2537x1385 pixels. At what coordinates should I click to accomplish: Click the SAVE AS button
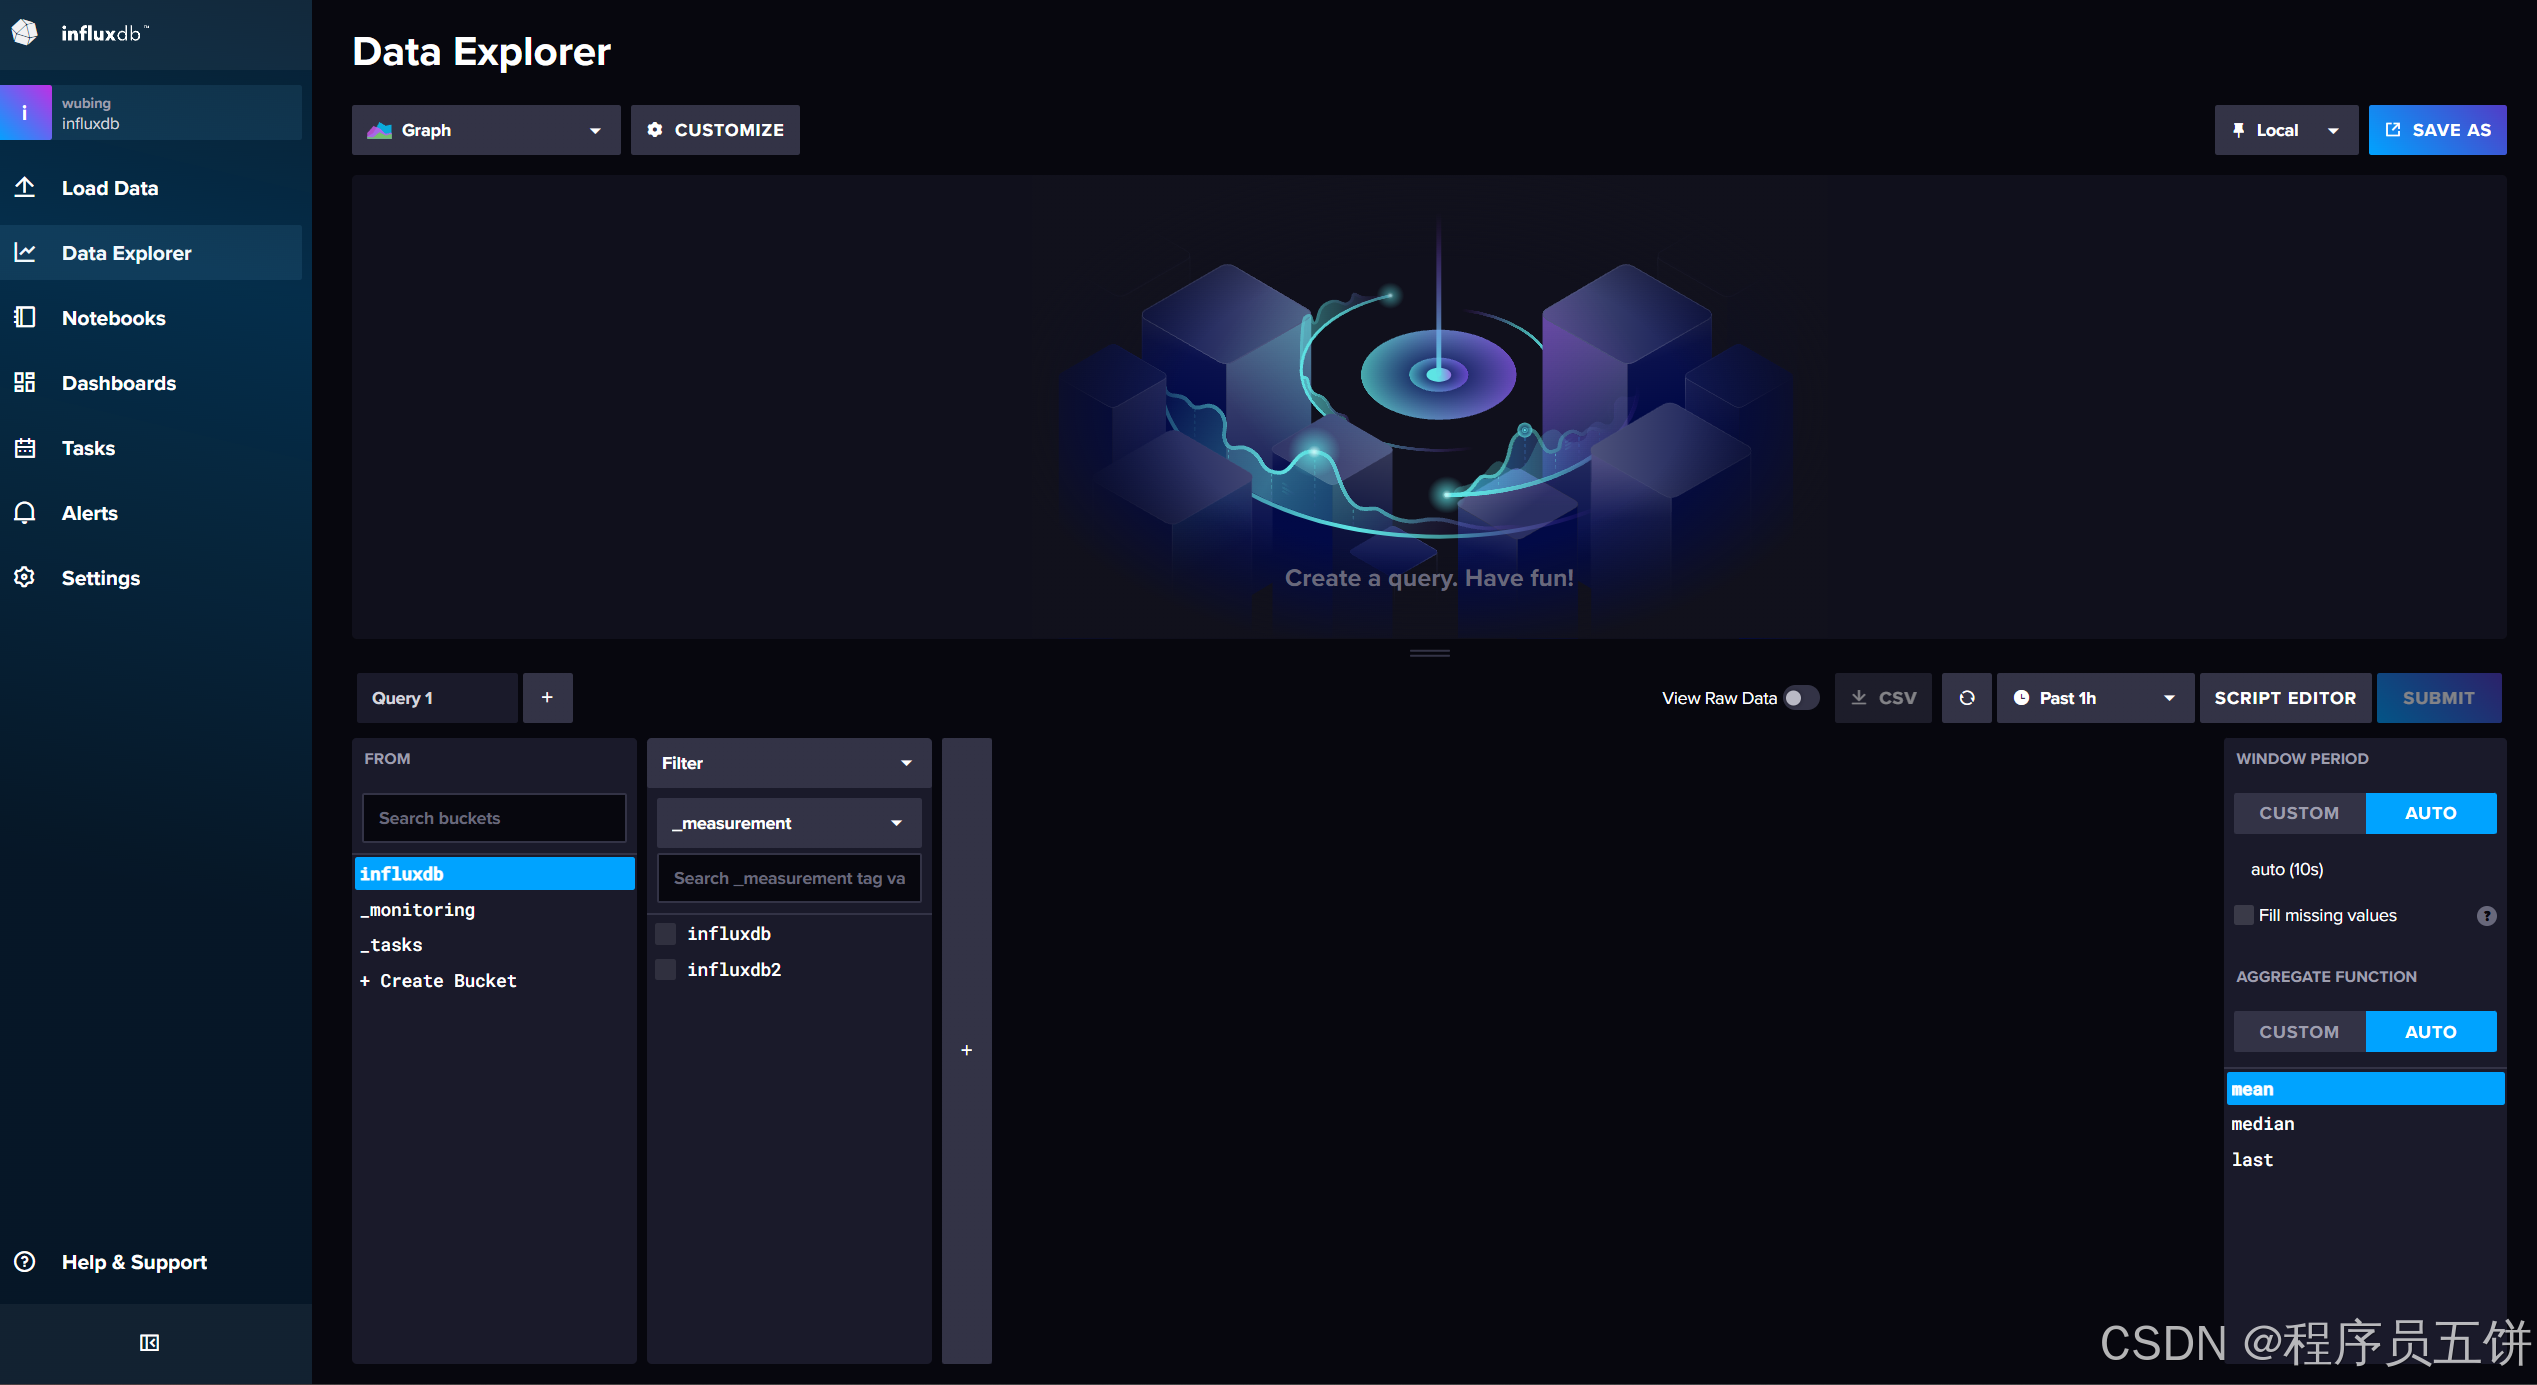coord(2436,130)
